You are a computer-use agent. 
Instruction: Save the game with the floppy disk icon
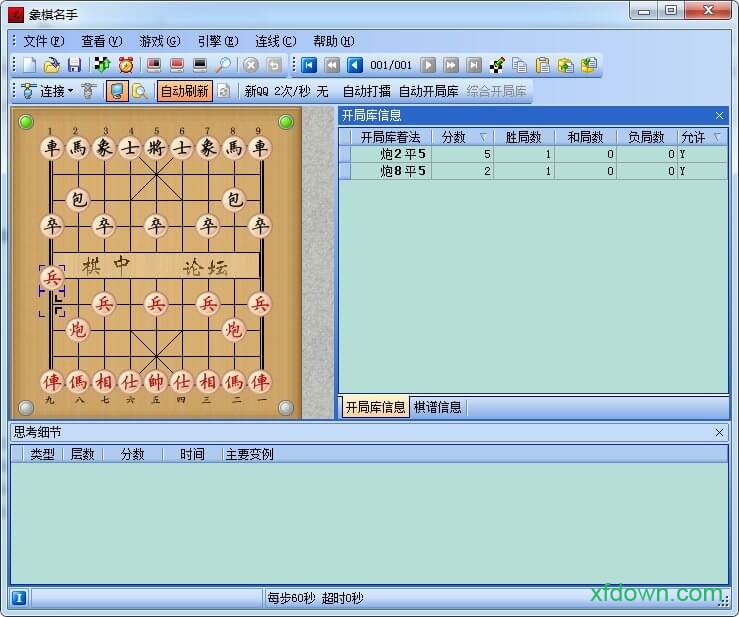pos(74,65)
